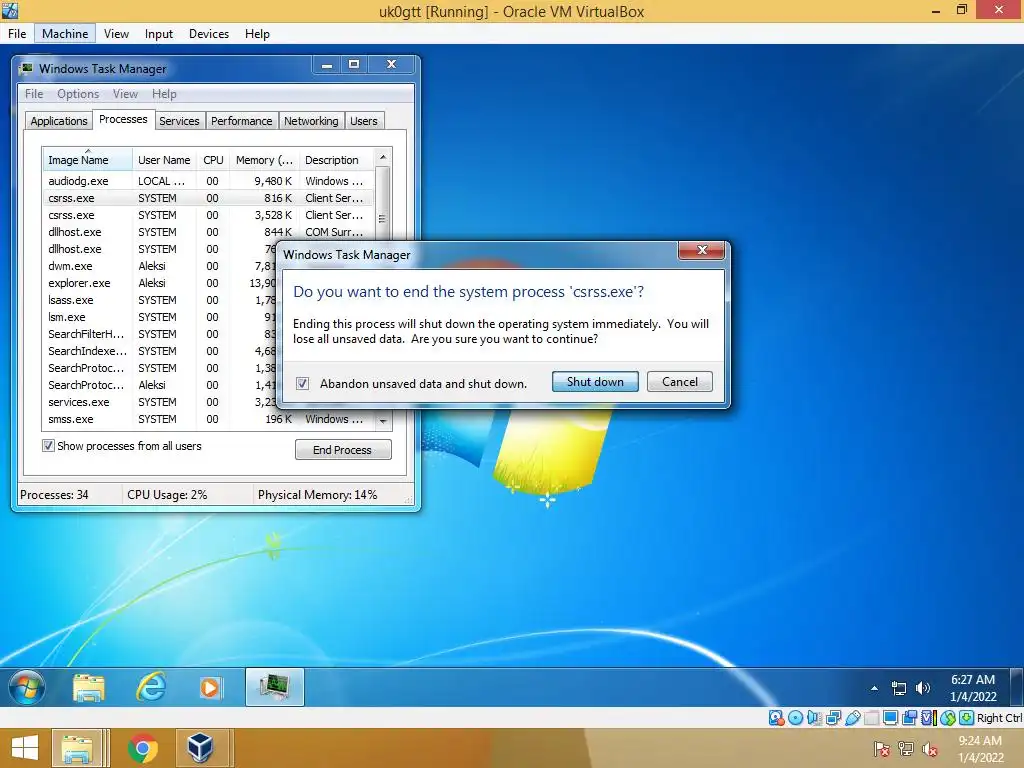Click host muted speaker tray icon
The image size is (1024, 768).
pos(929,749)
